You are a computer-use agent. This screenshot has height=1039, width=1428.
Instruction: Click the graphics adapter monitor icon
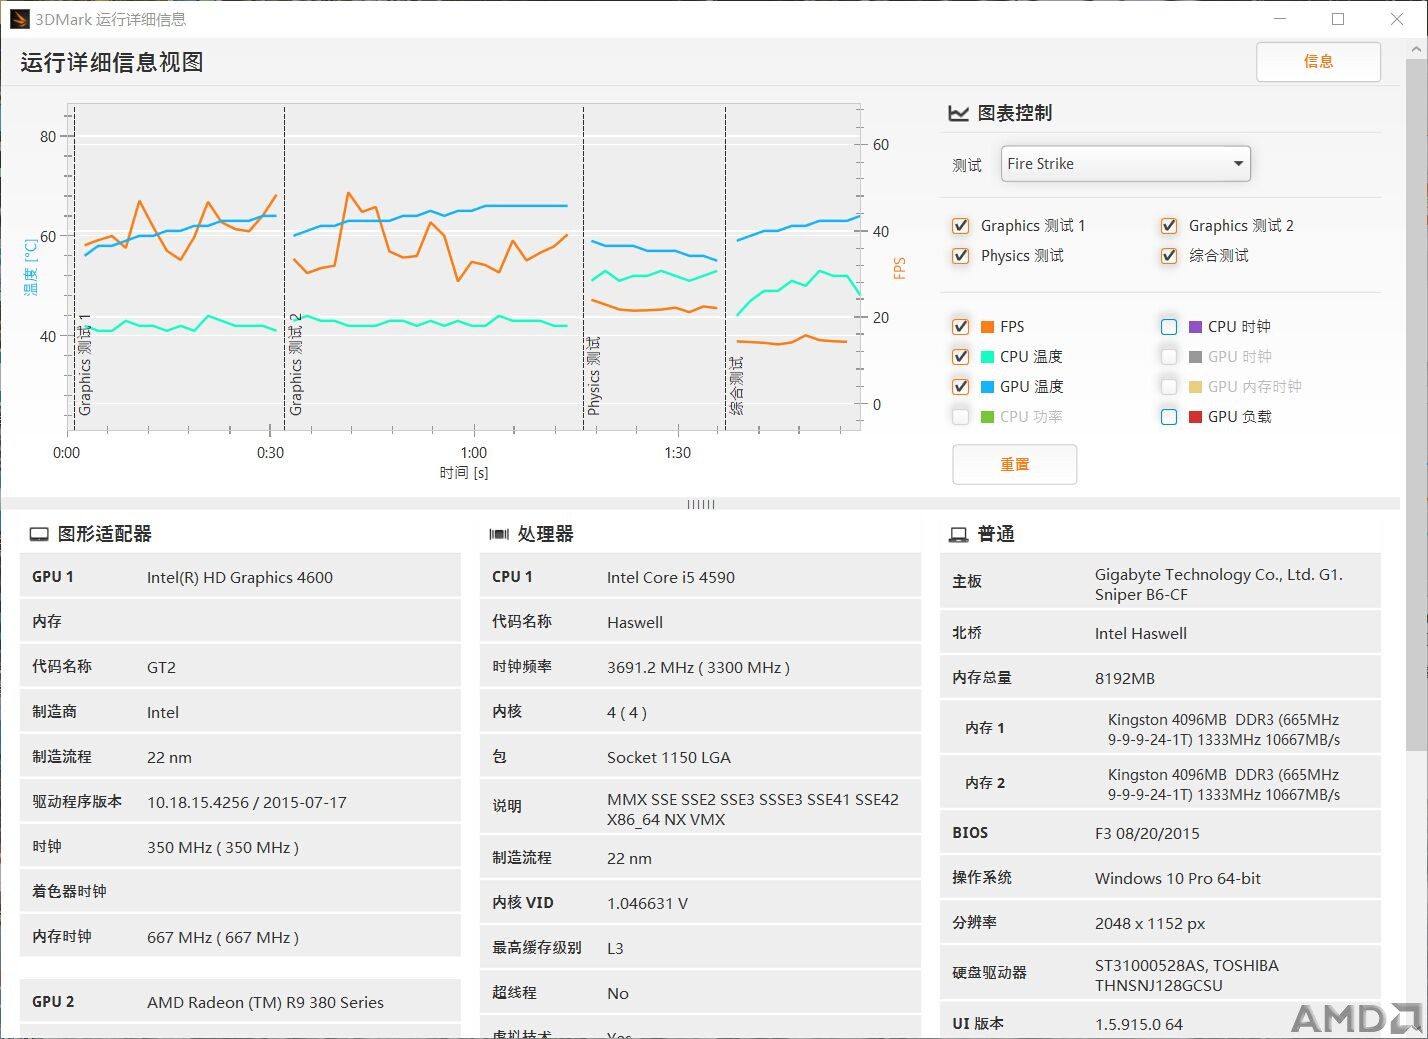click(x=39, y=535)
